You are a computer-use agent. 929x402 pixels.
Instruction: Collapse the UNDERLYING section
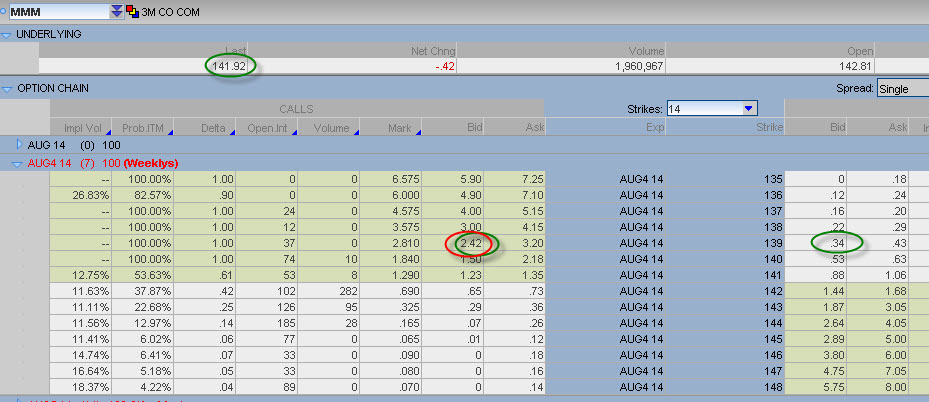point(7,35)
